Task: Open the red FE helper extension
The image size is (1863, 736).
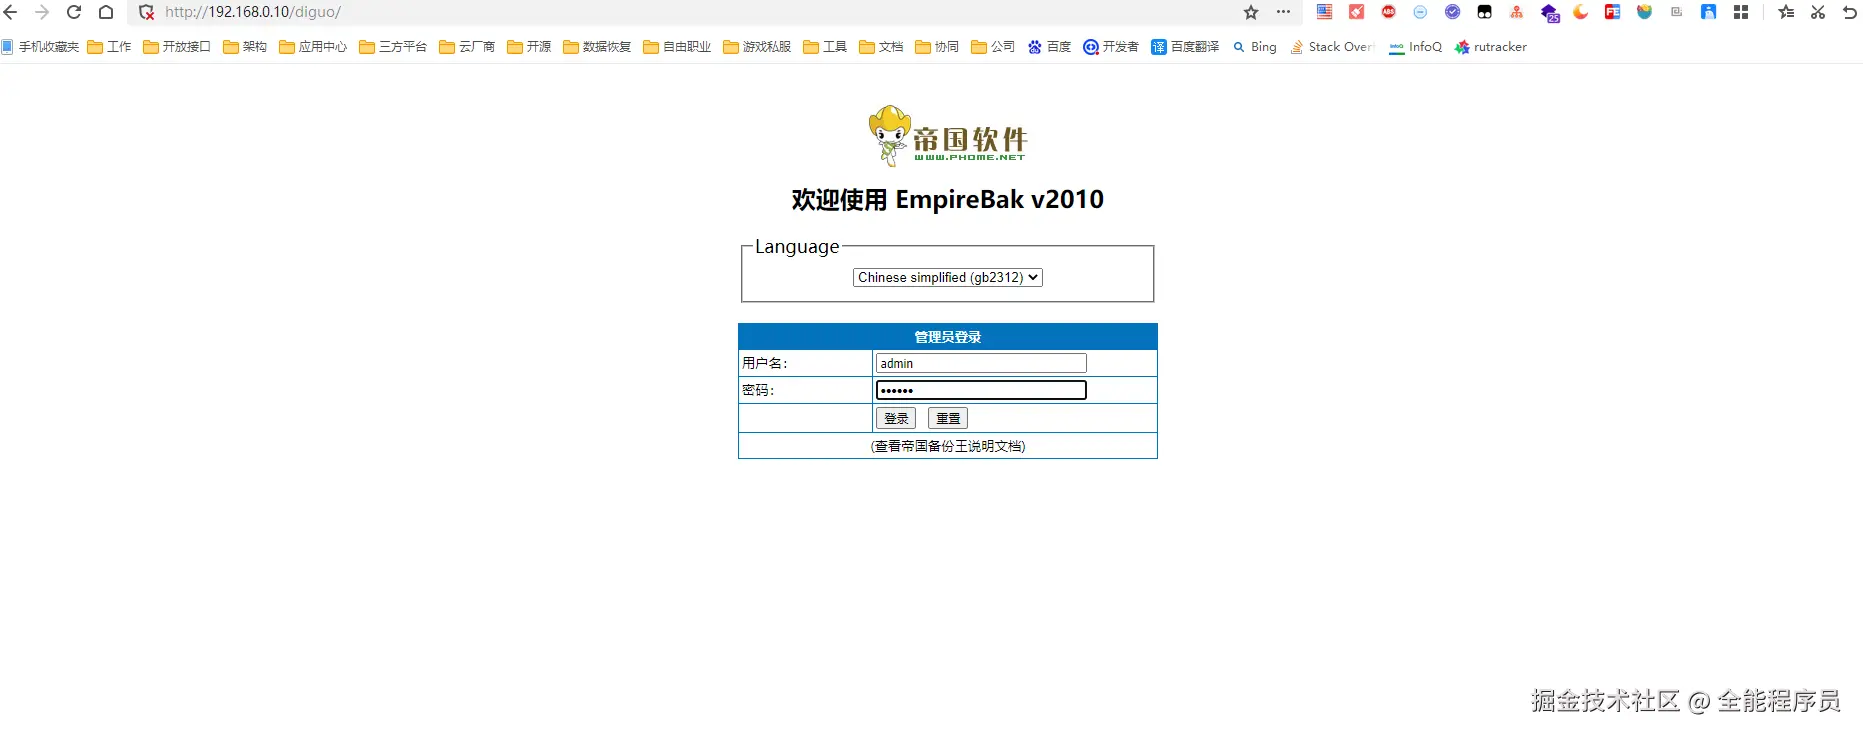Action: point(1613,12)
